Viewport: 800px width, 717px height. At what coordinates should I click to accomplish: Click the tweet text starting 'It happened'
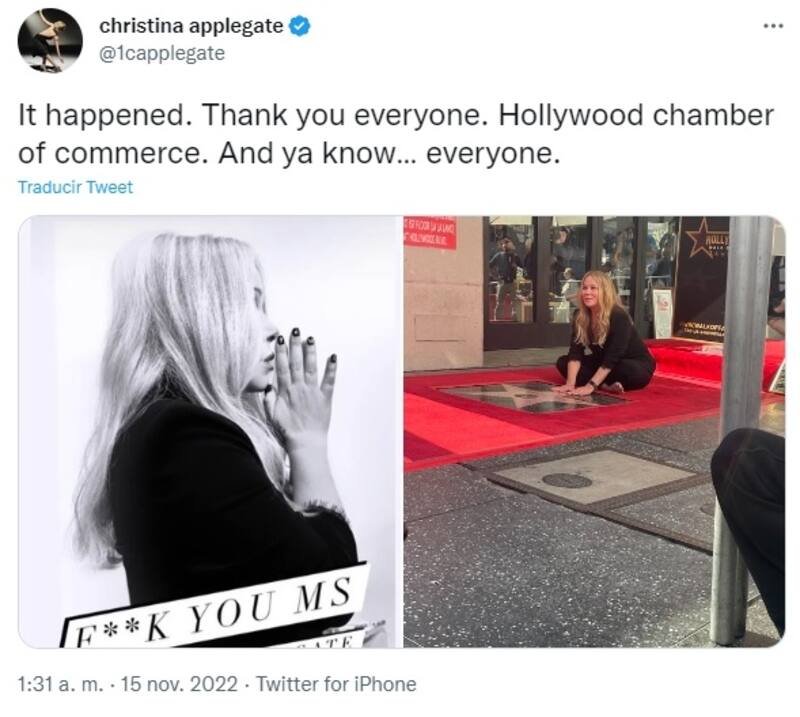(396, 134)
